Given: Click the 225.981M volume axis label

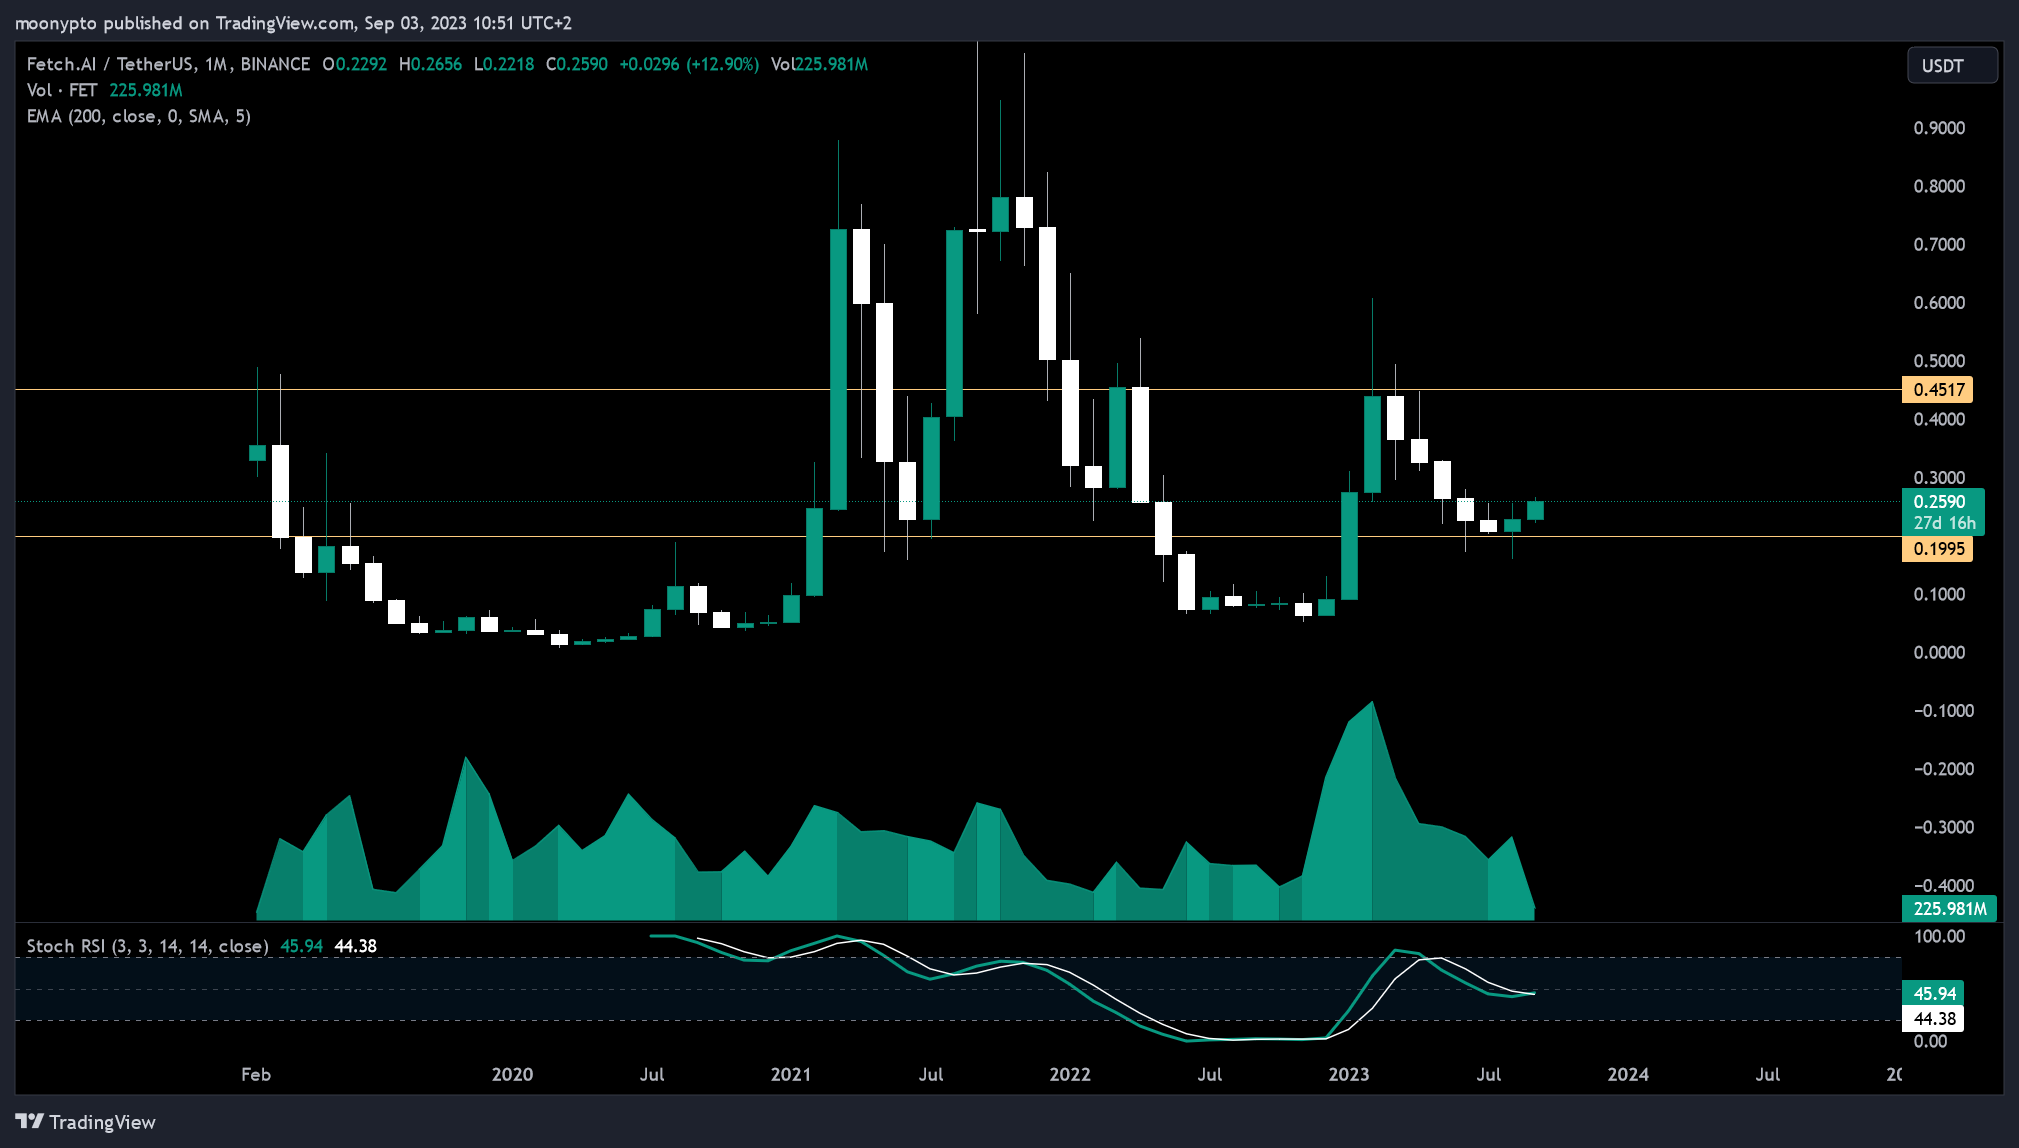Looking at the screenshot, I should (x=1949, y=909).
